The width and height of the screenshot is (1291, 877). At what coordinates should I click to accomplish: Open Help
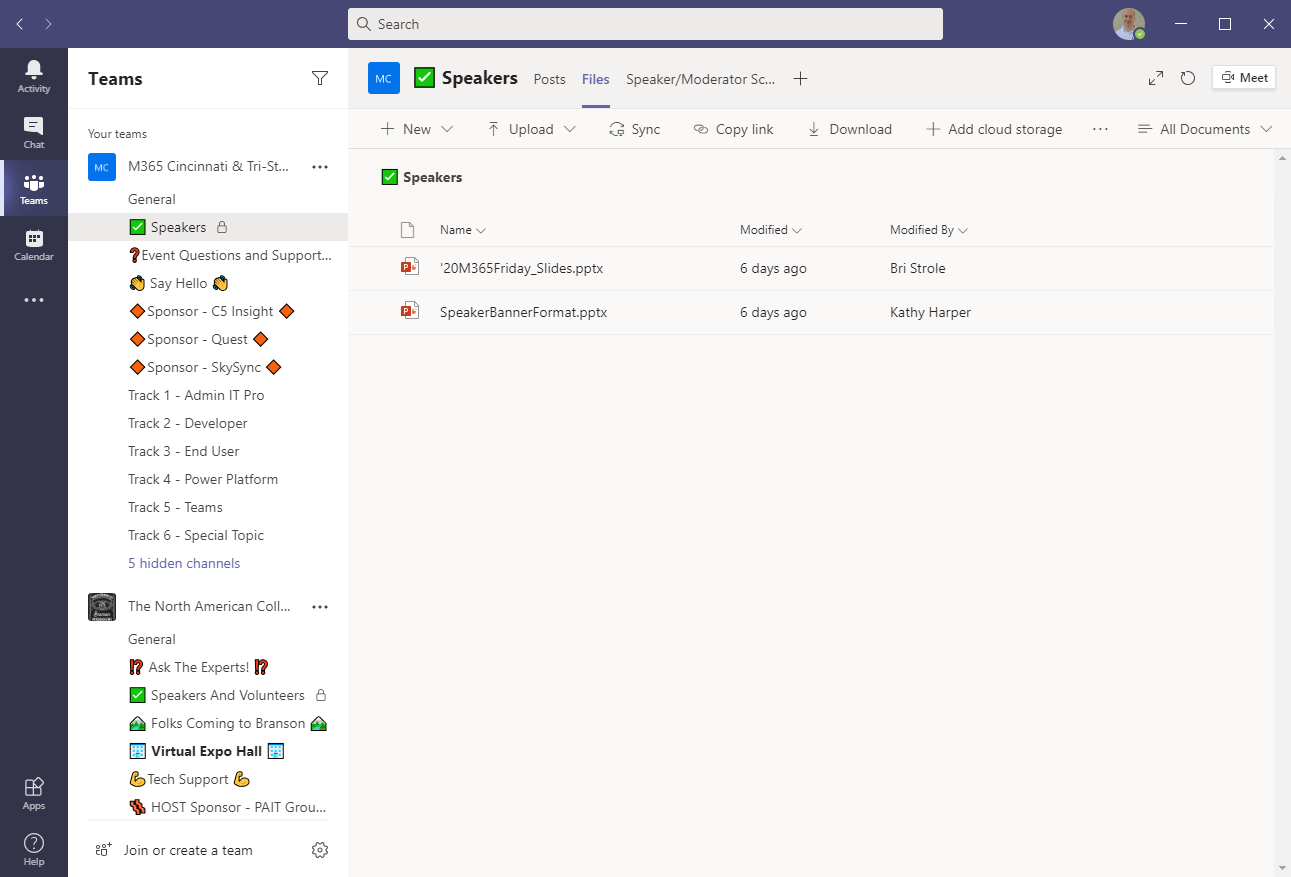34,849
